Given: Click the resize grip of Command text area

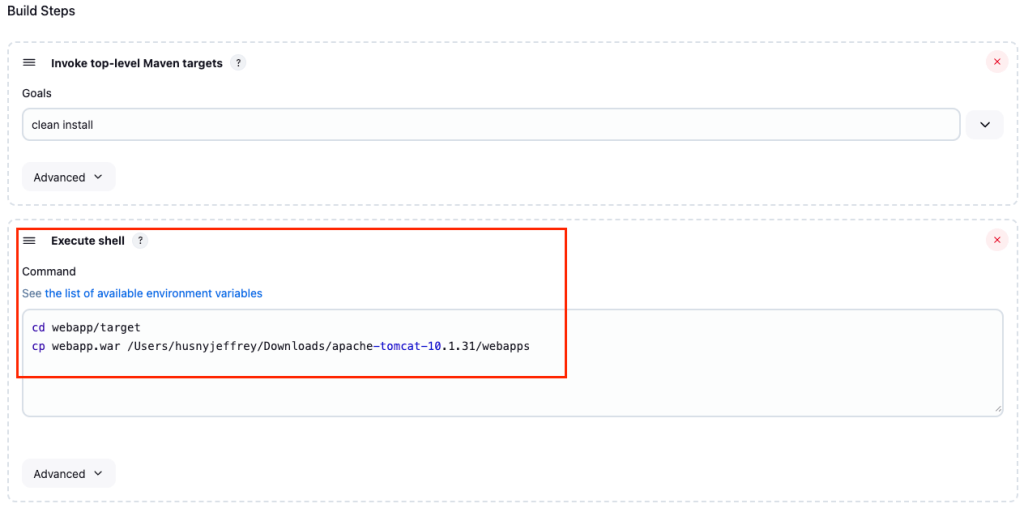Looking at the screenshot, I should click(997, 409).
